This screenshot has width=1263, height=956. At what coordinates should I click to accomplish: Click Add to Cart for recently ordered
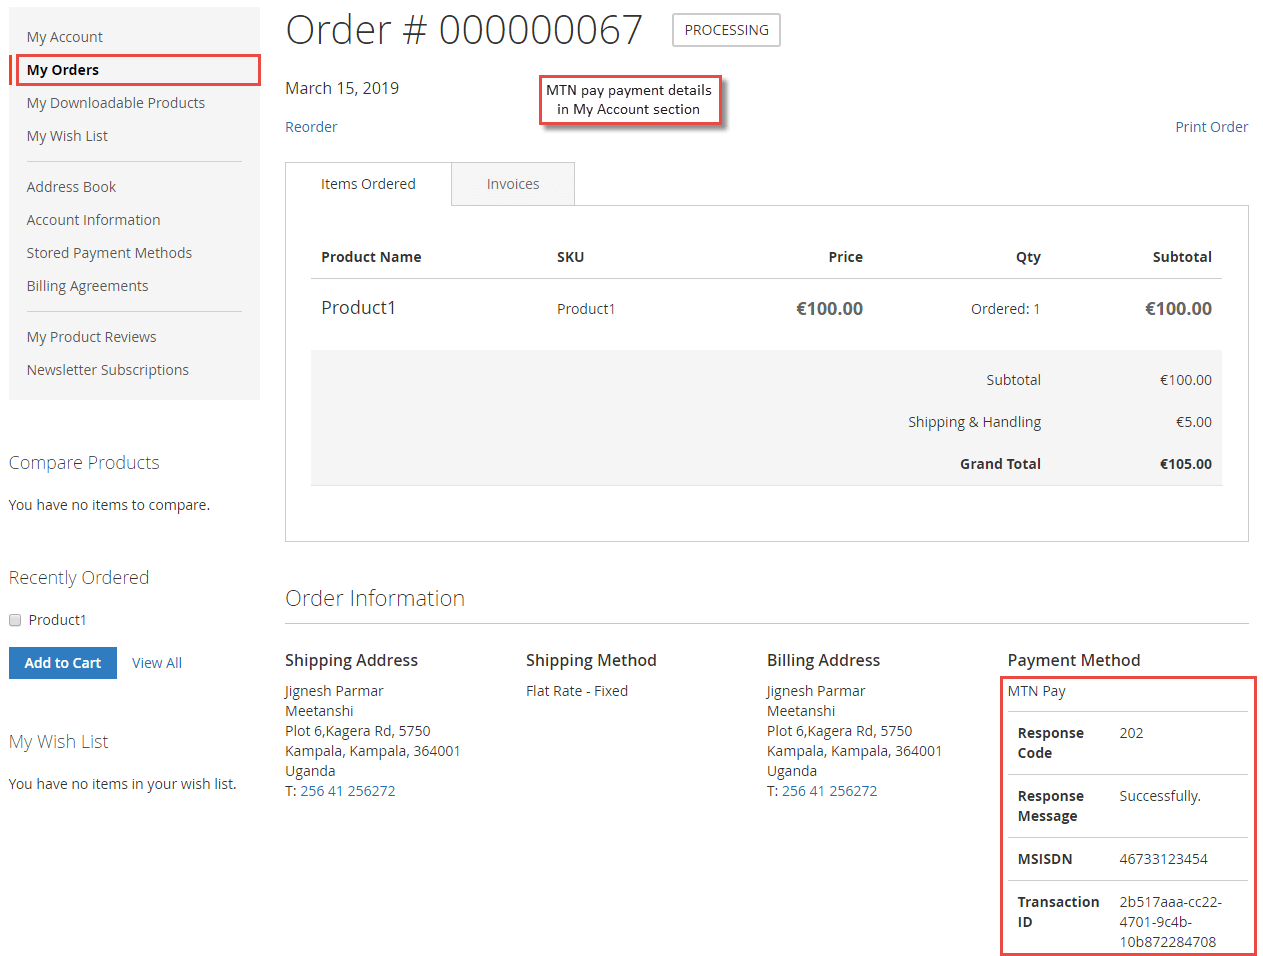click(62, 662)
